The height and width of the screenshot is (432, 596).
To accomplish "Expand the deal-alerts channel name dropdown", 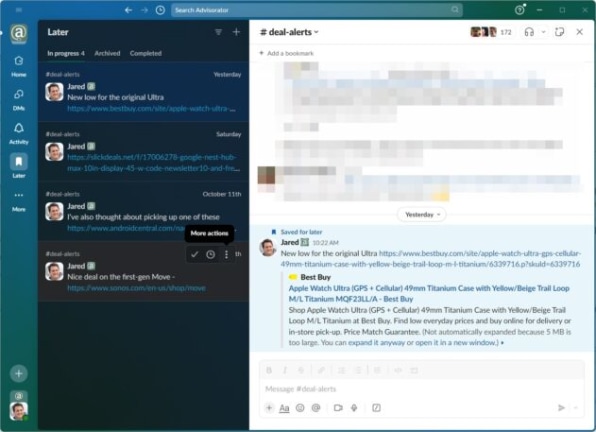I will 289,32.
